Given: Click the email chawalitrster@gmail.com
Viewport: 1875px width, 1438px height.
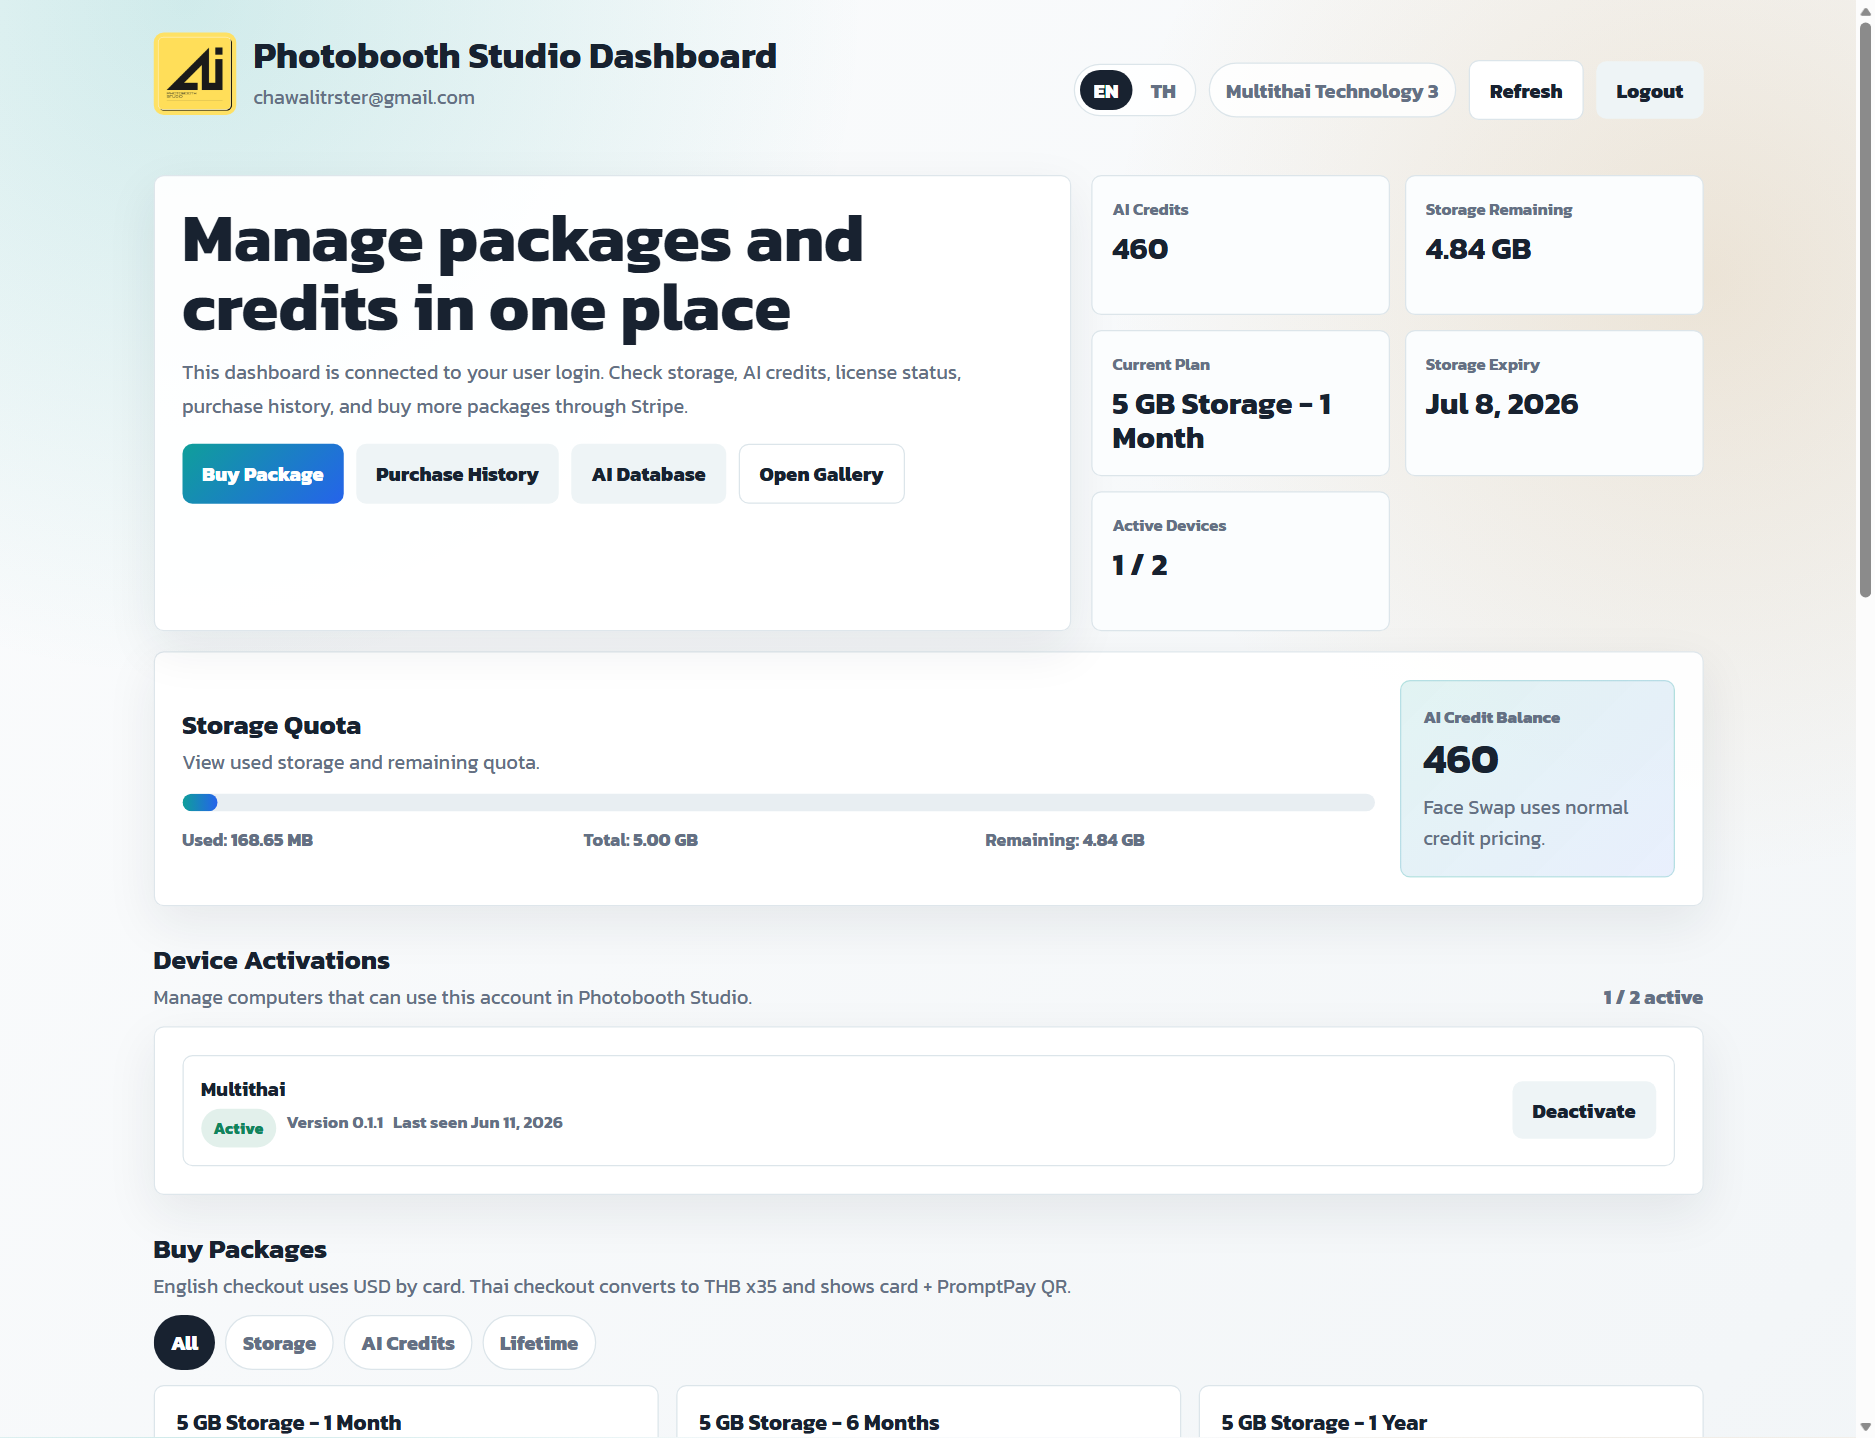Looking at the screenshot, I should pos(364,97).
